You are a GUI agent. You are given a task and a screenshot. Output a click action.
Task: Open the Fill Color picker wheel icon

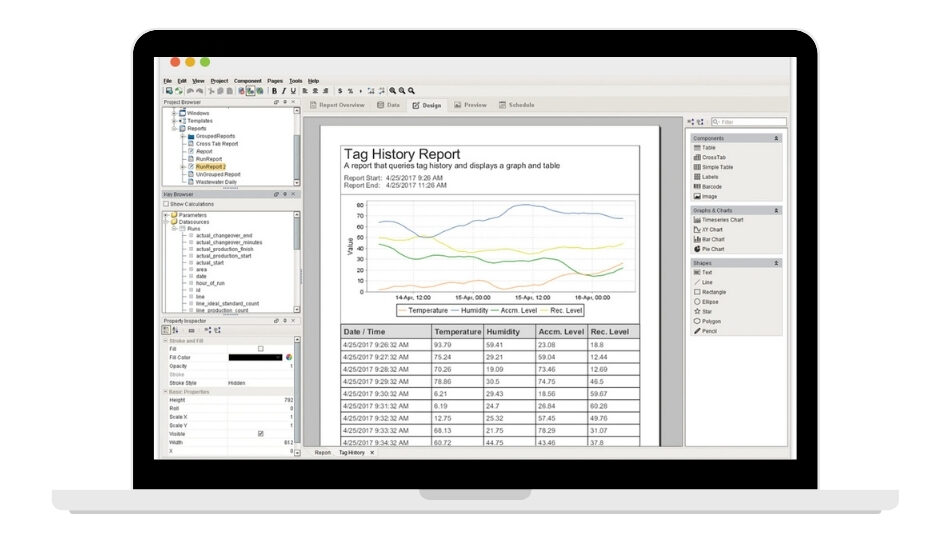[x=289, y=357]
